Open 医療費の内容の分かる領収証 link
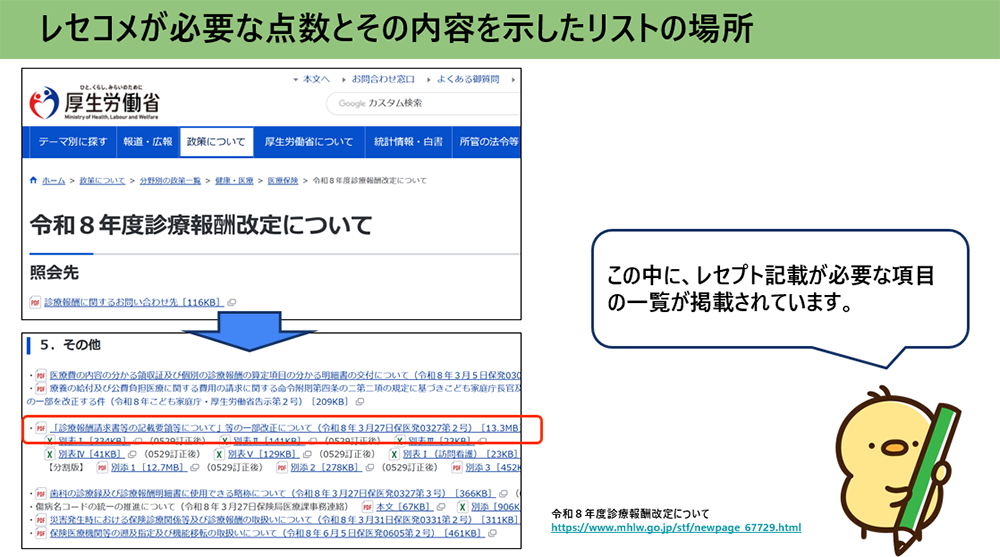Viewport: 1000px width, 557px height. coord(285,375)
